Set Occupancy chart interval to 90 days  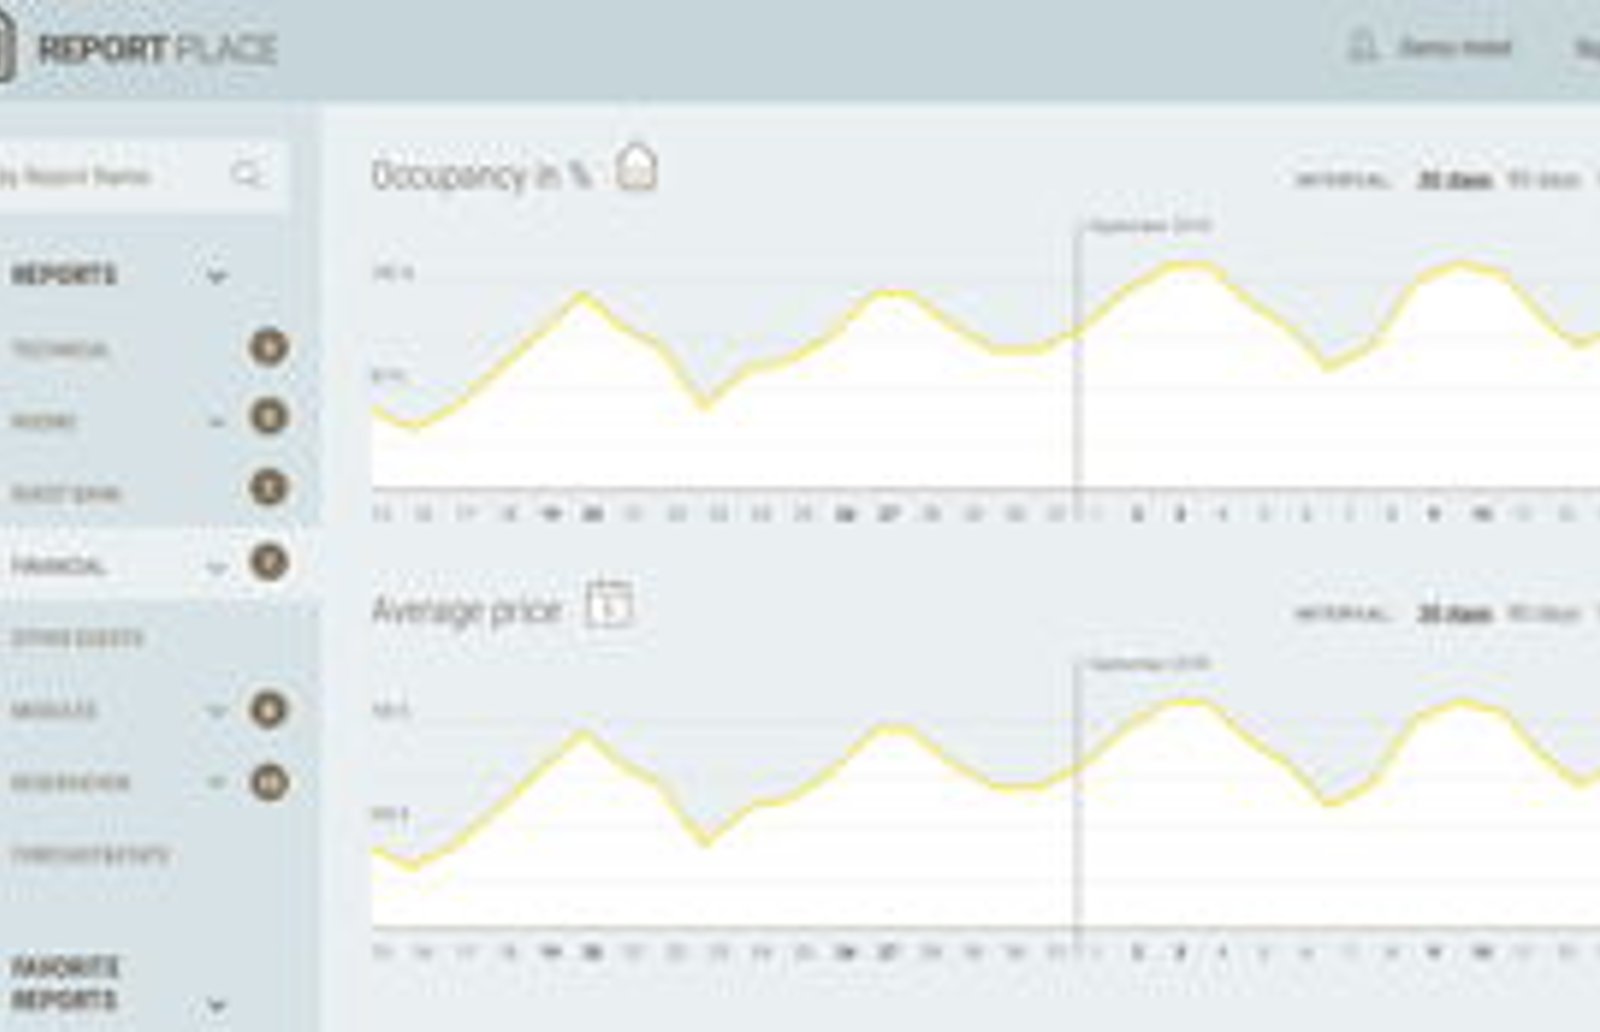point(1544,180)
